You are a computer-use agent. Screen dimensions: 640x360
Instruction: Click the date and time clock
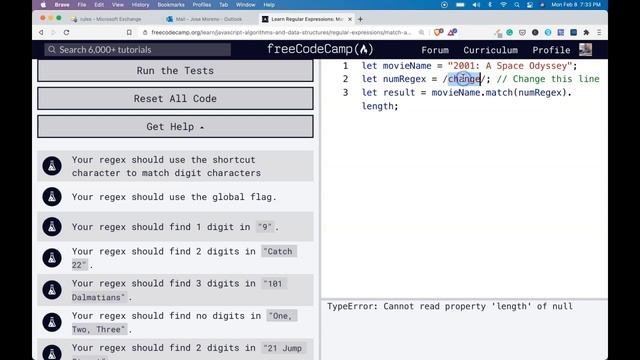click(576, 5)
